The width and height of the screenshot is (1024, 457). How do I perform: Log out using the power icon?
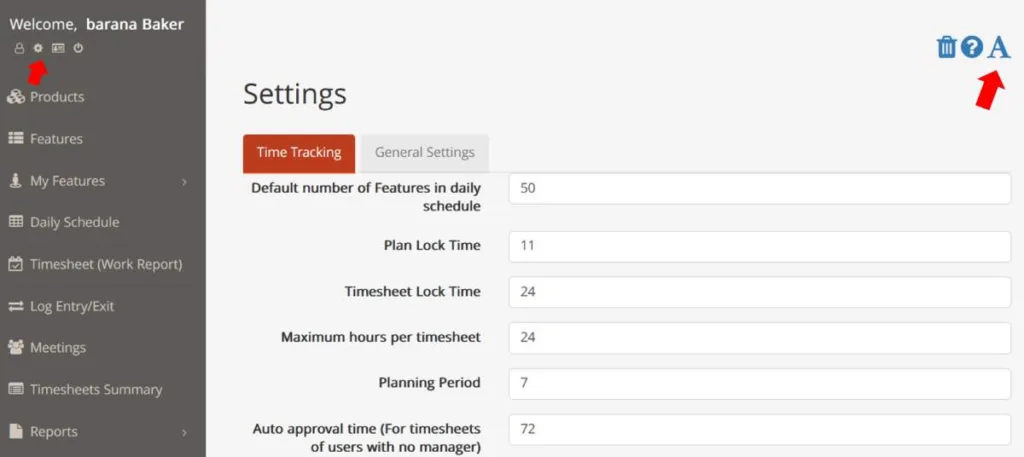tap(78, 48)
